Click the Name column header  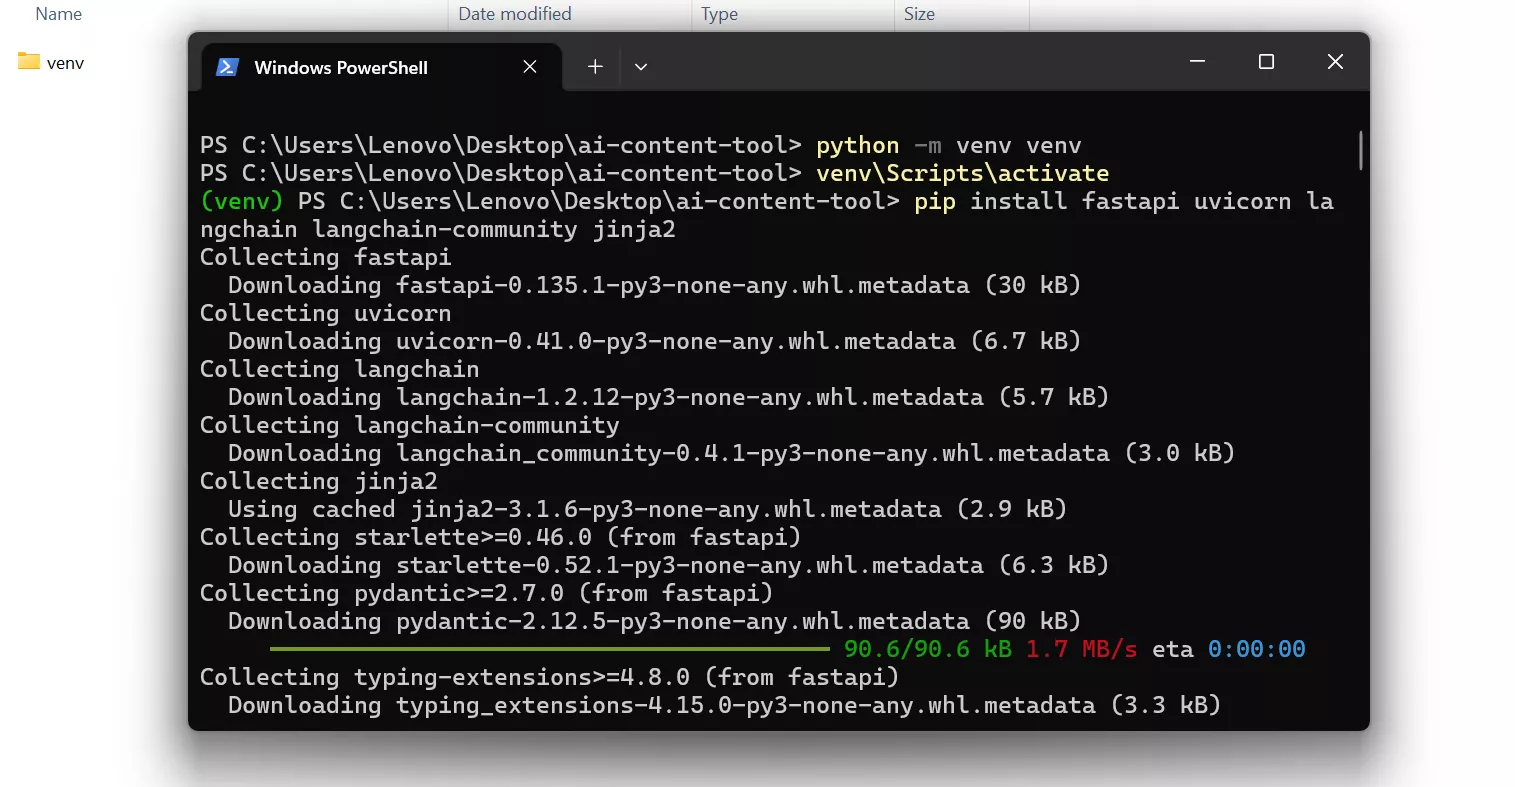(58, 14)
